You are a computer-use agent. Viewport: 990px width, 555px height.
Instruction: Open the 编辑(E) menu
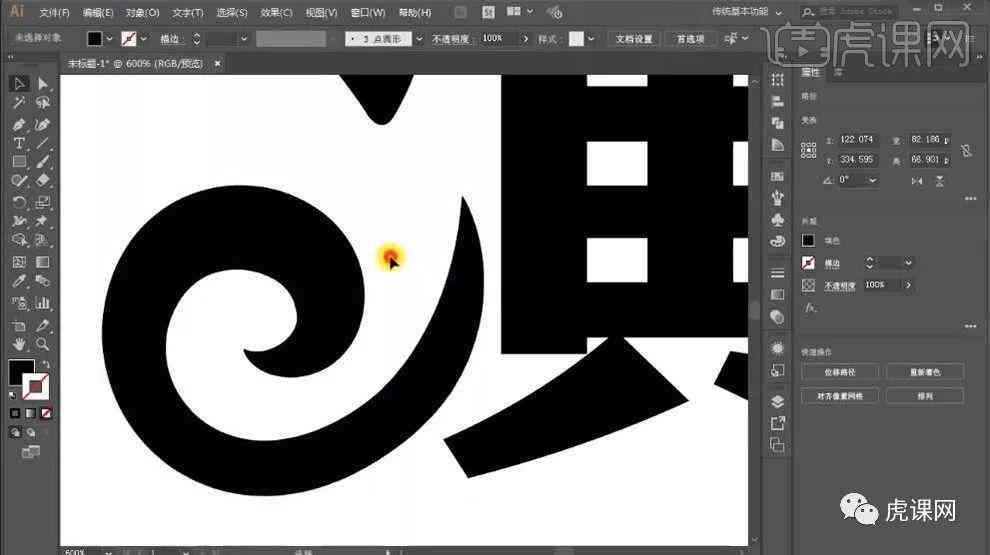[x=98, y=13]
